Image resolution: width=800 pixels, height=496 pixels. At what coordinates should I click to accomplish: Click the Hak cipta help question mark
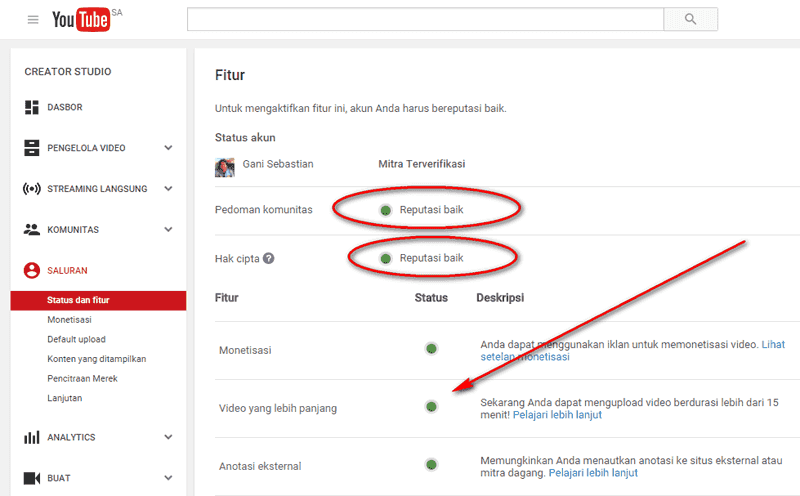[269, 258]
